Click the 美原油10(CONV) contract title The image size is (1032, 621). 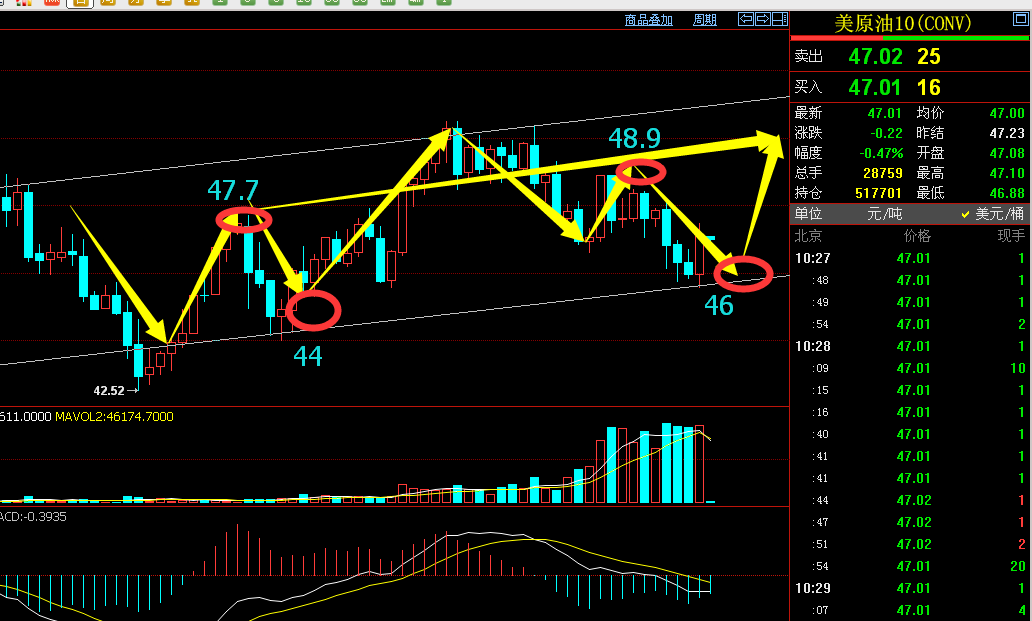(x=902, y=24)
